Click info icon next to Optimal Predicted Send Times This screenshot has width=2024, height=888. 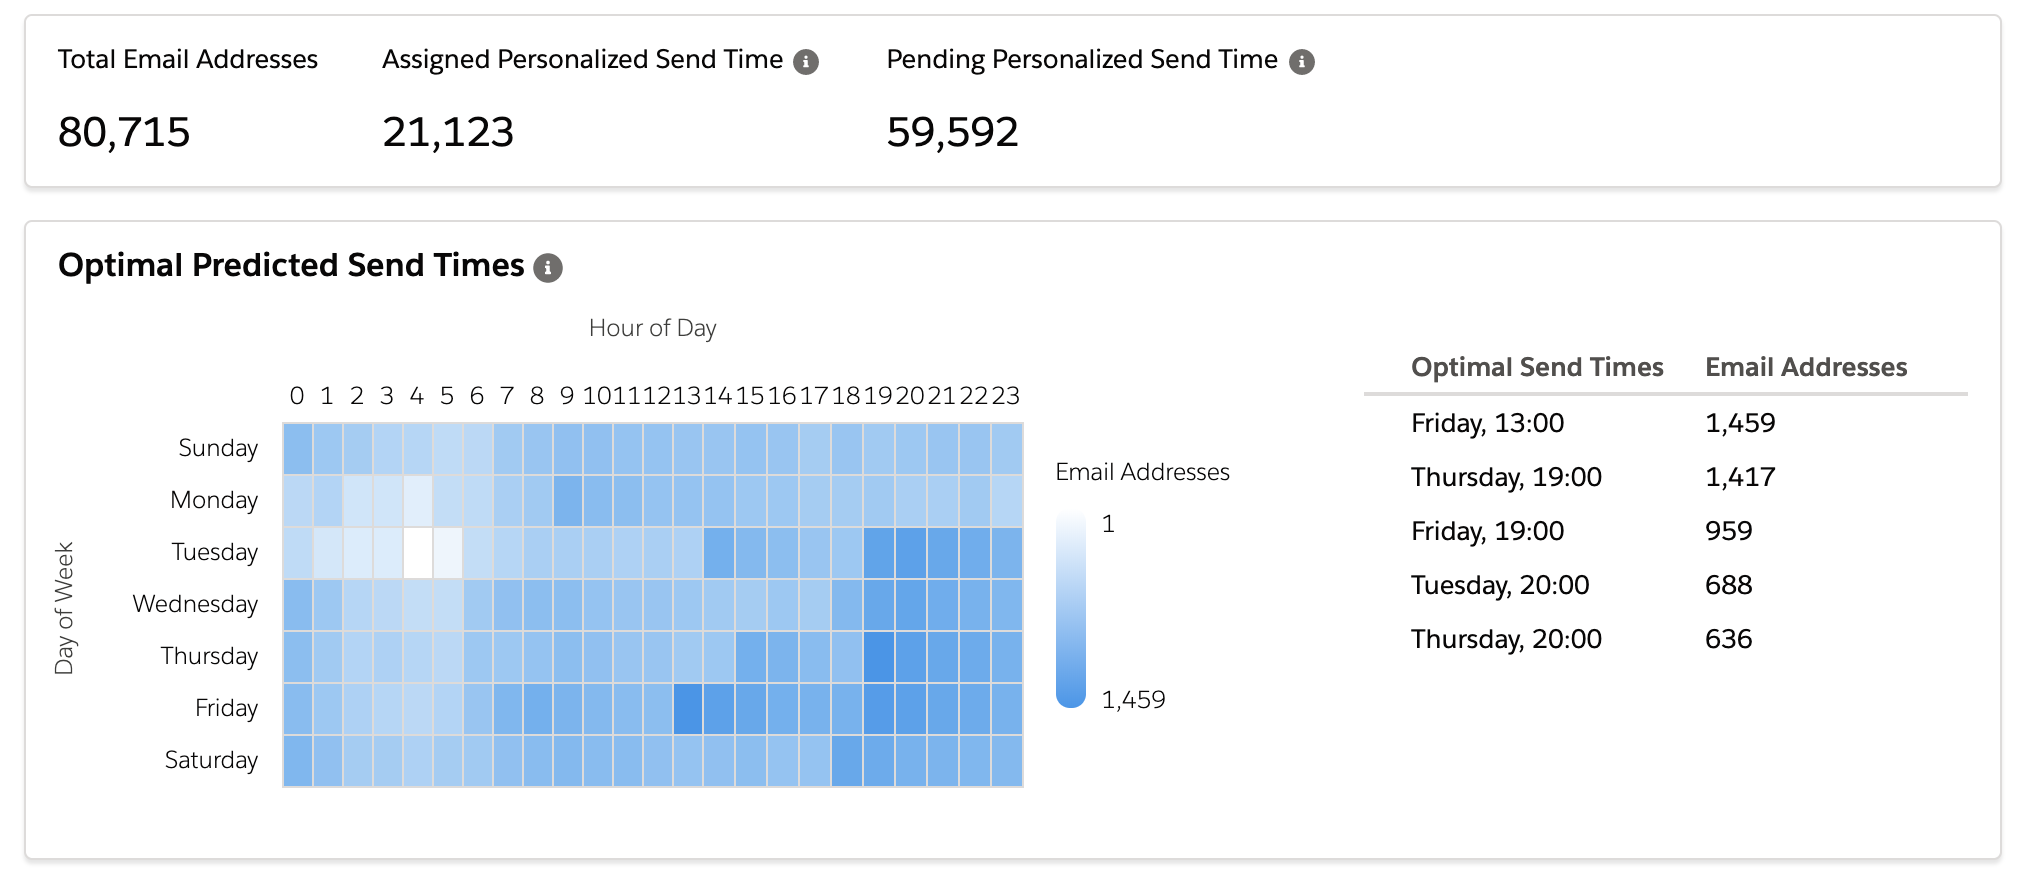click(x=547, y=268)
